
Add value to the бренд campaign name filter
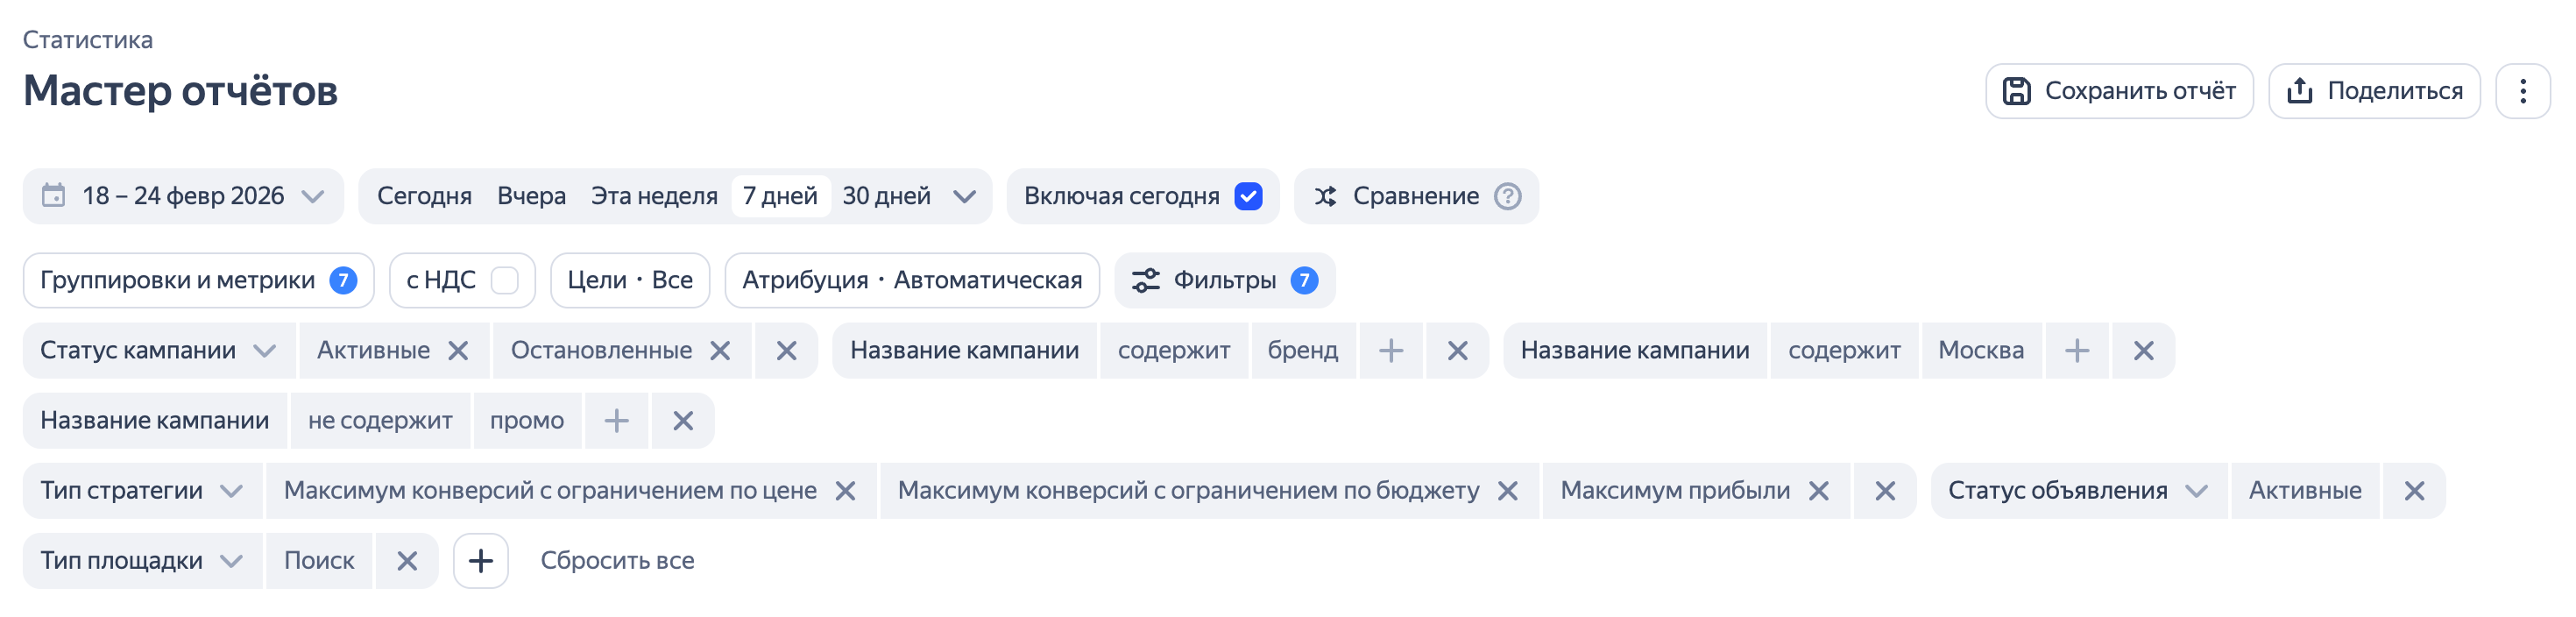(1390, 351)
